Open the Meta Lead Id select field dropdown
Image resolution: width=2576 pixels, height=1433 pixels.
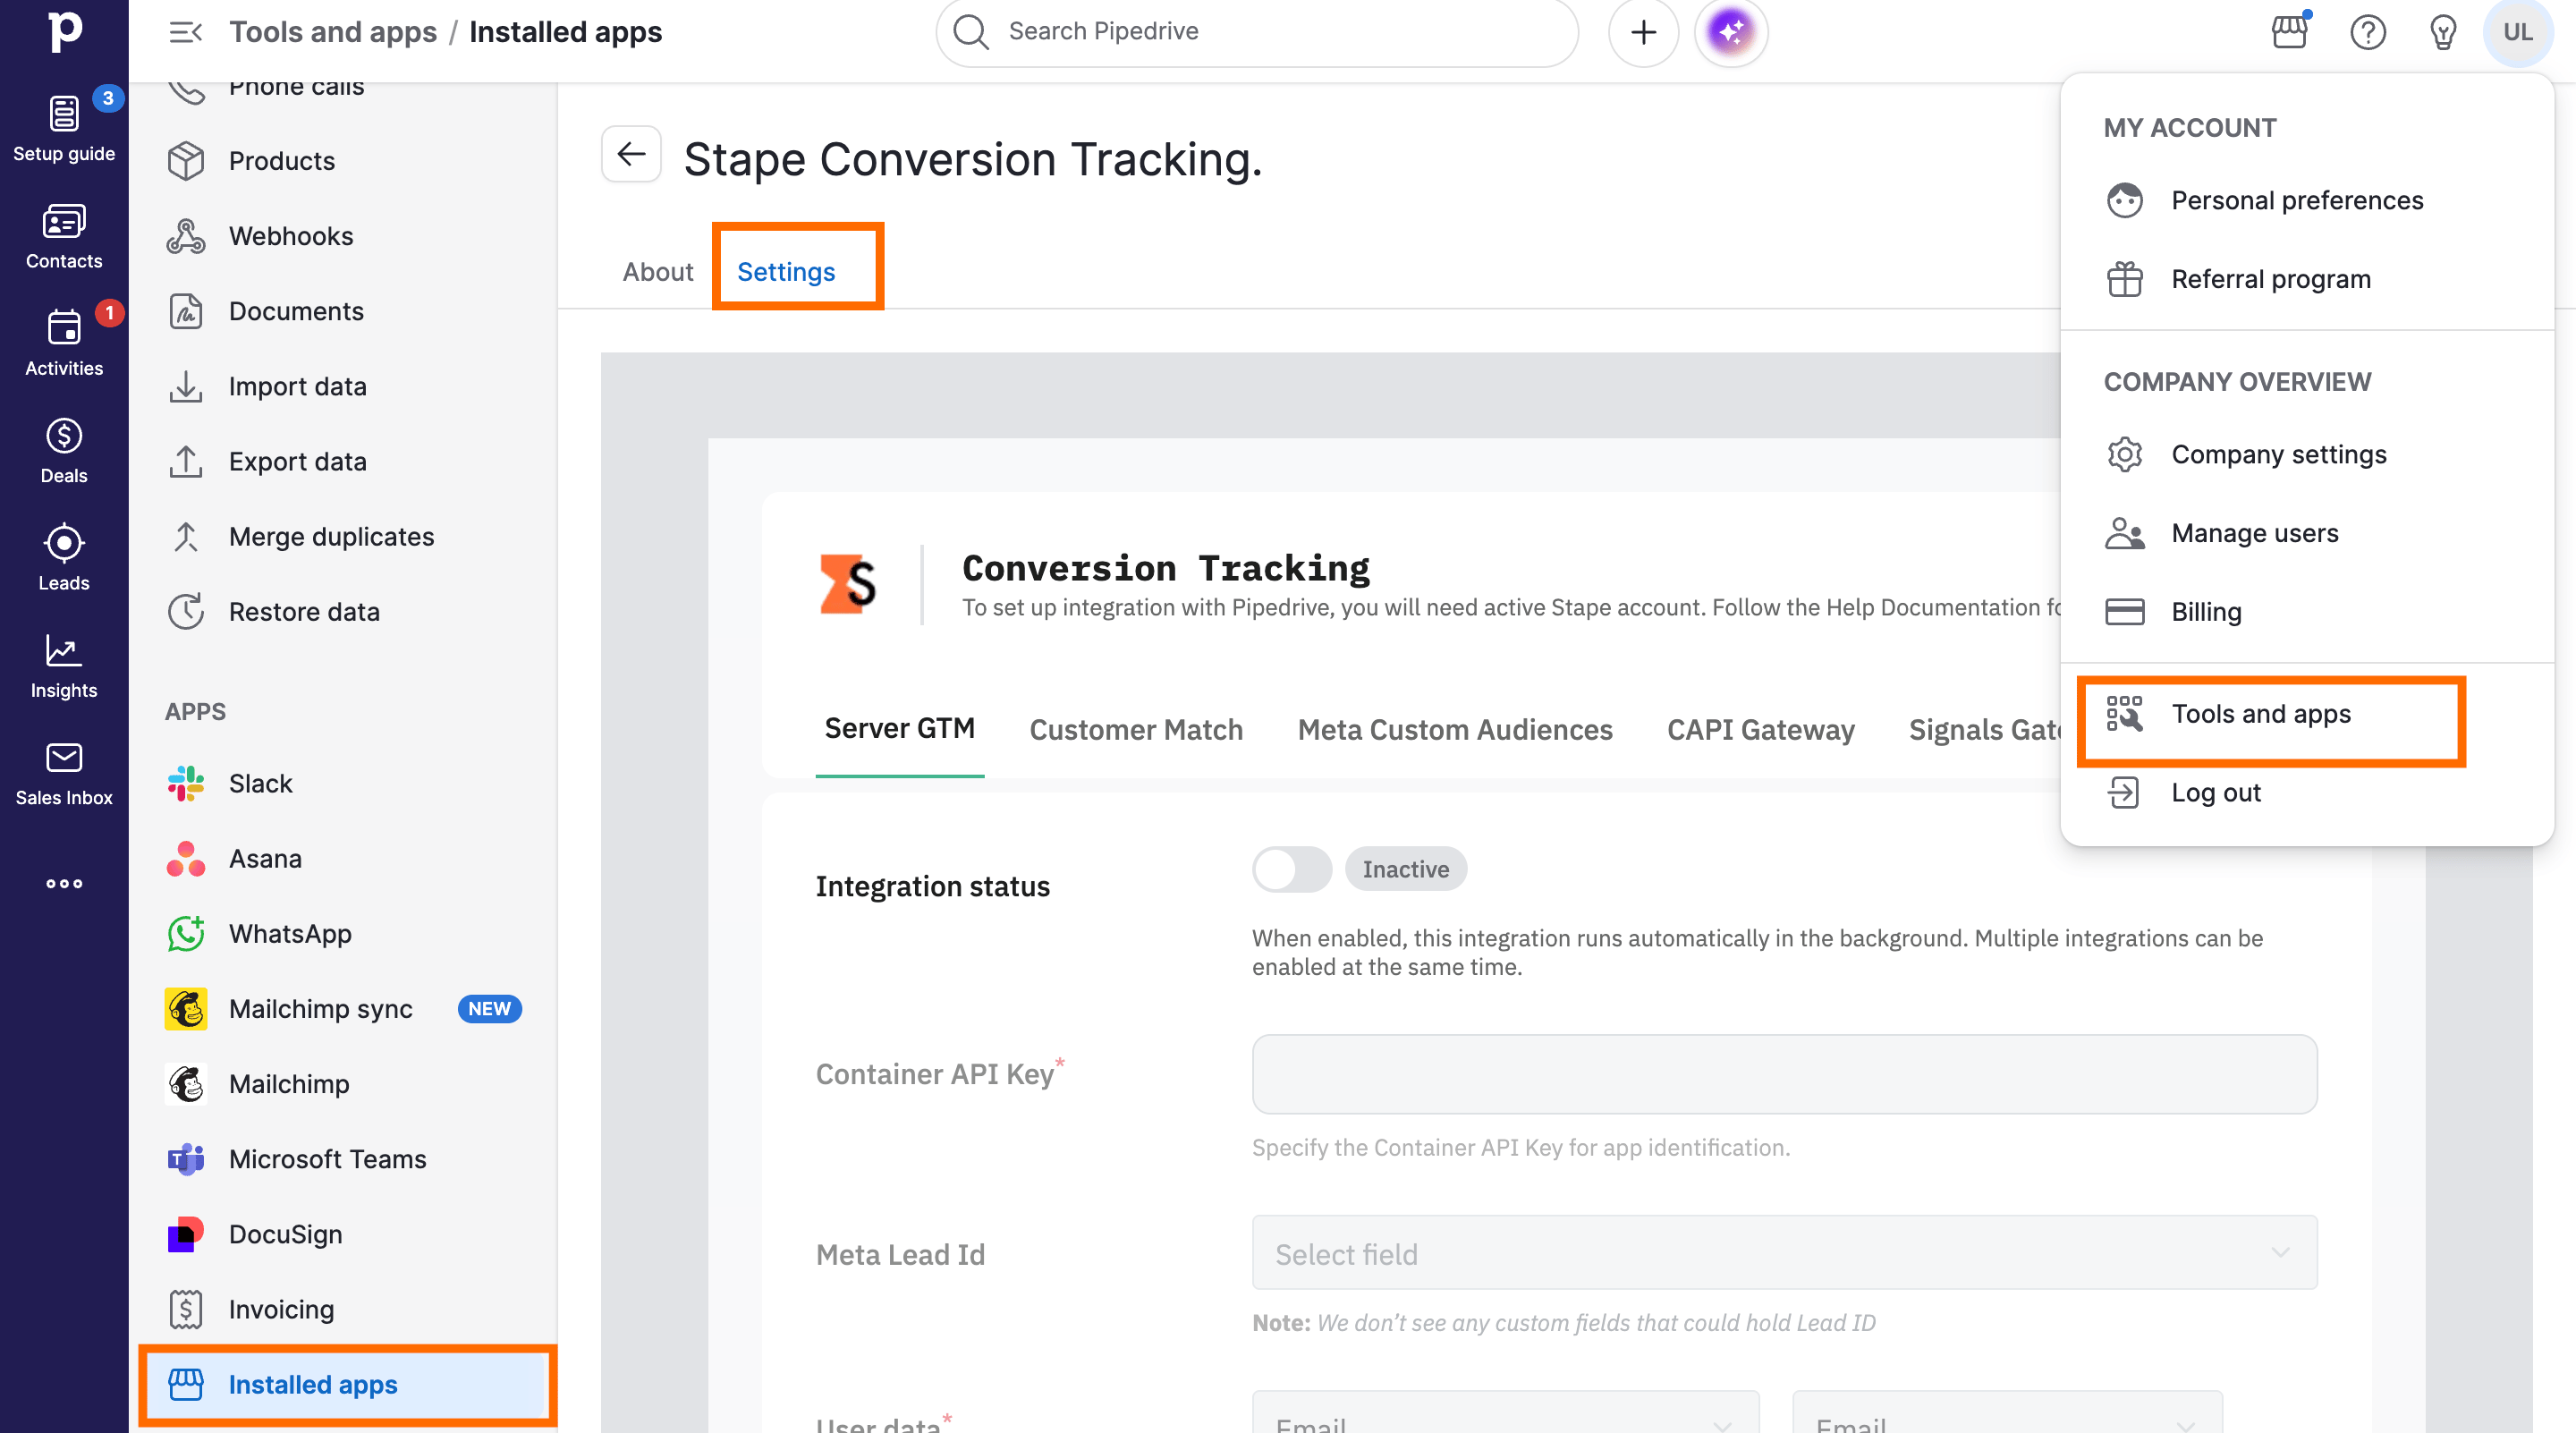(x=1784, y=1253)
